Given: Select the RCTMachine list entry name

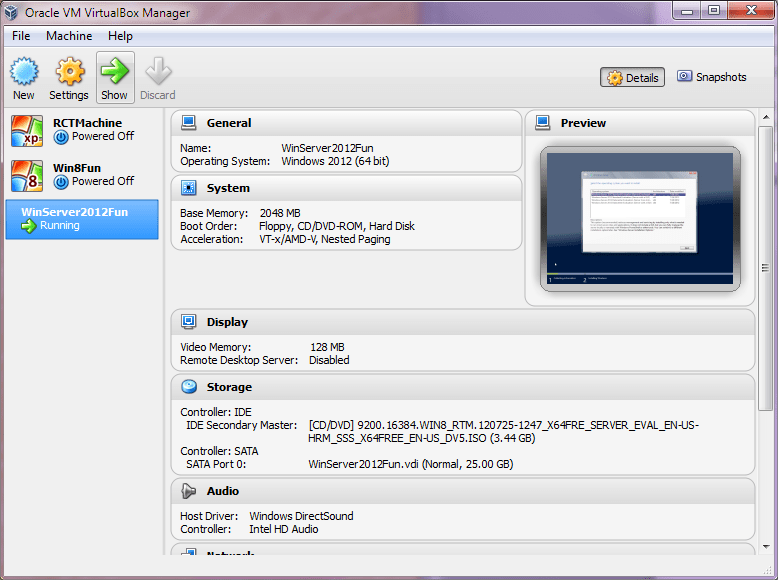Looking at the screenshot, I should 87,123.
